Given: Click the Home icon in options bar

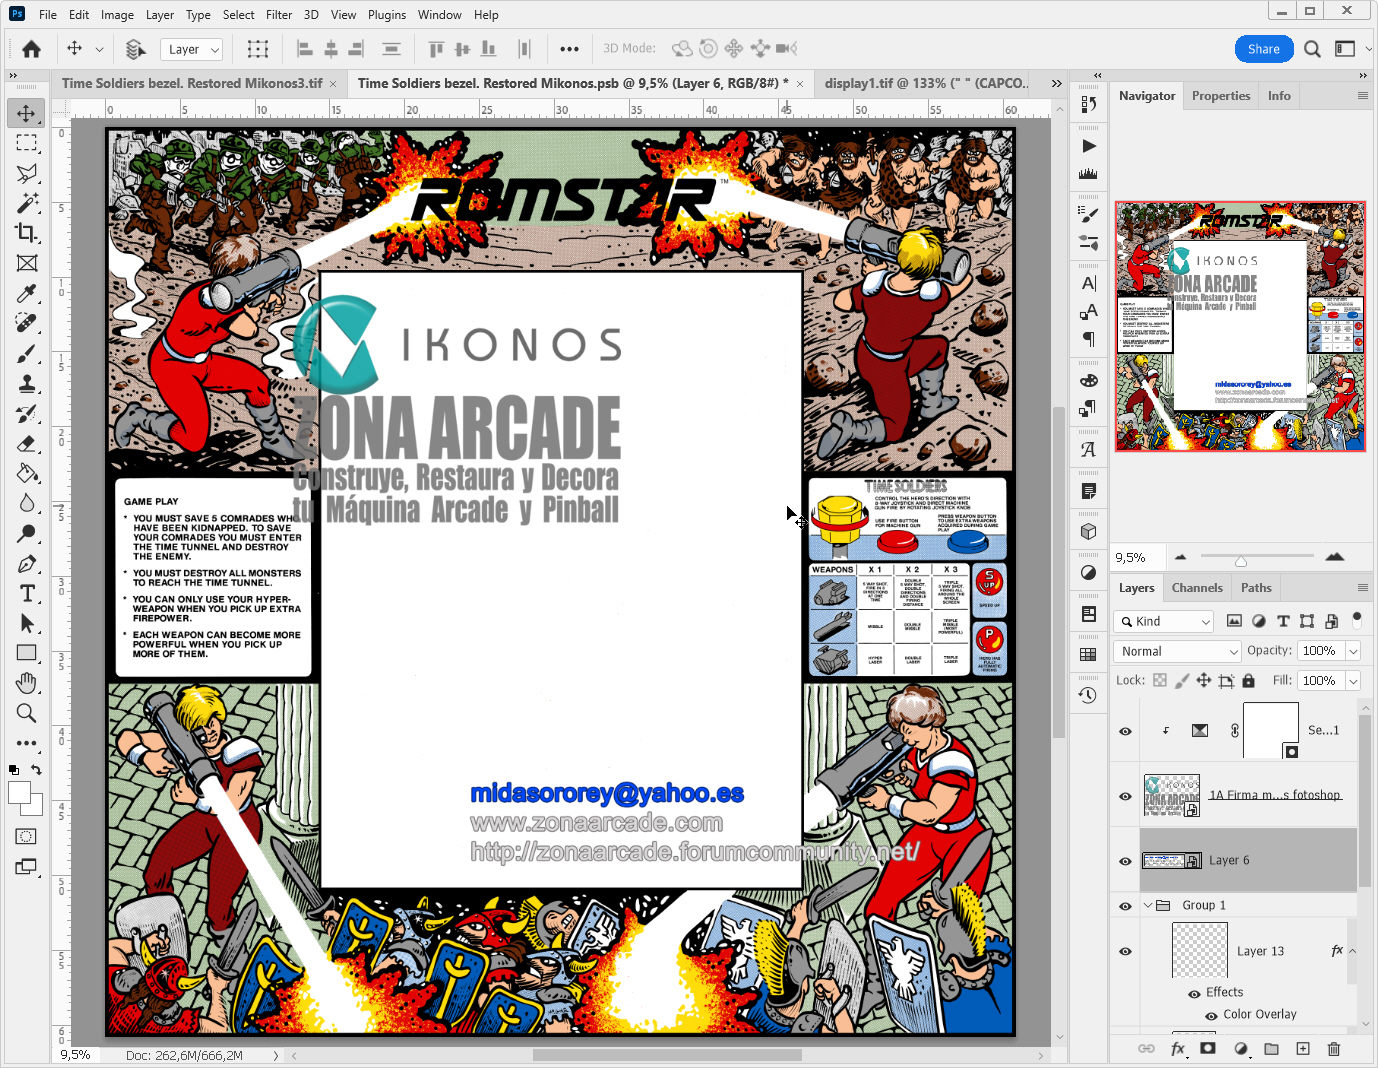Looking at the screenshot, I should point(32,49).
